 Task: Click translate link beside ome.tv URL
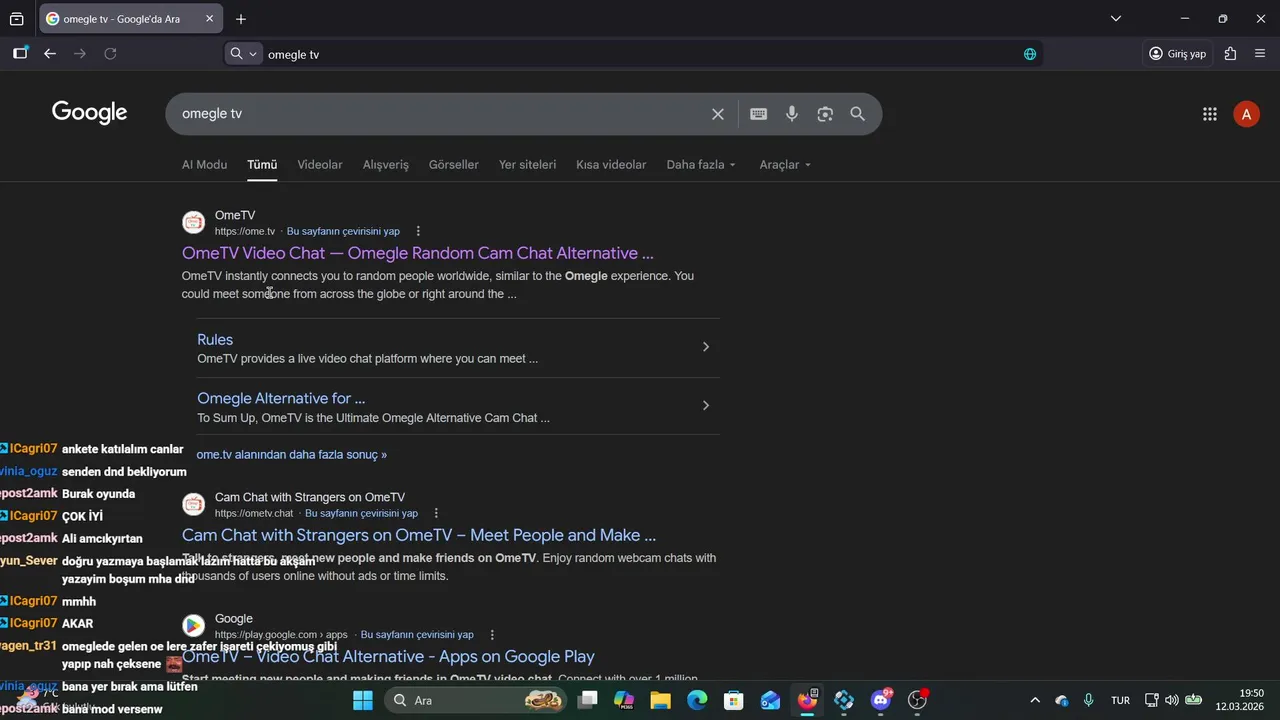[x=343, y=231]
